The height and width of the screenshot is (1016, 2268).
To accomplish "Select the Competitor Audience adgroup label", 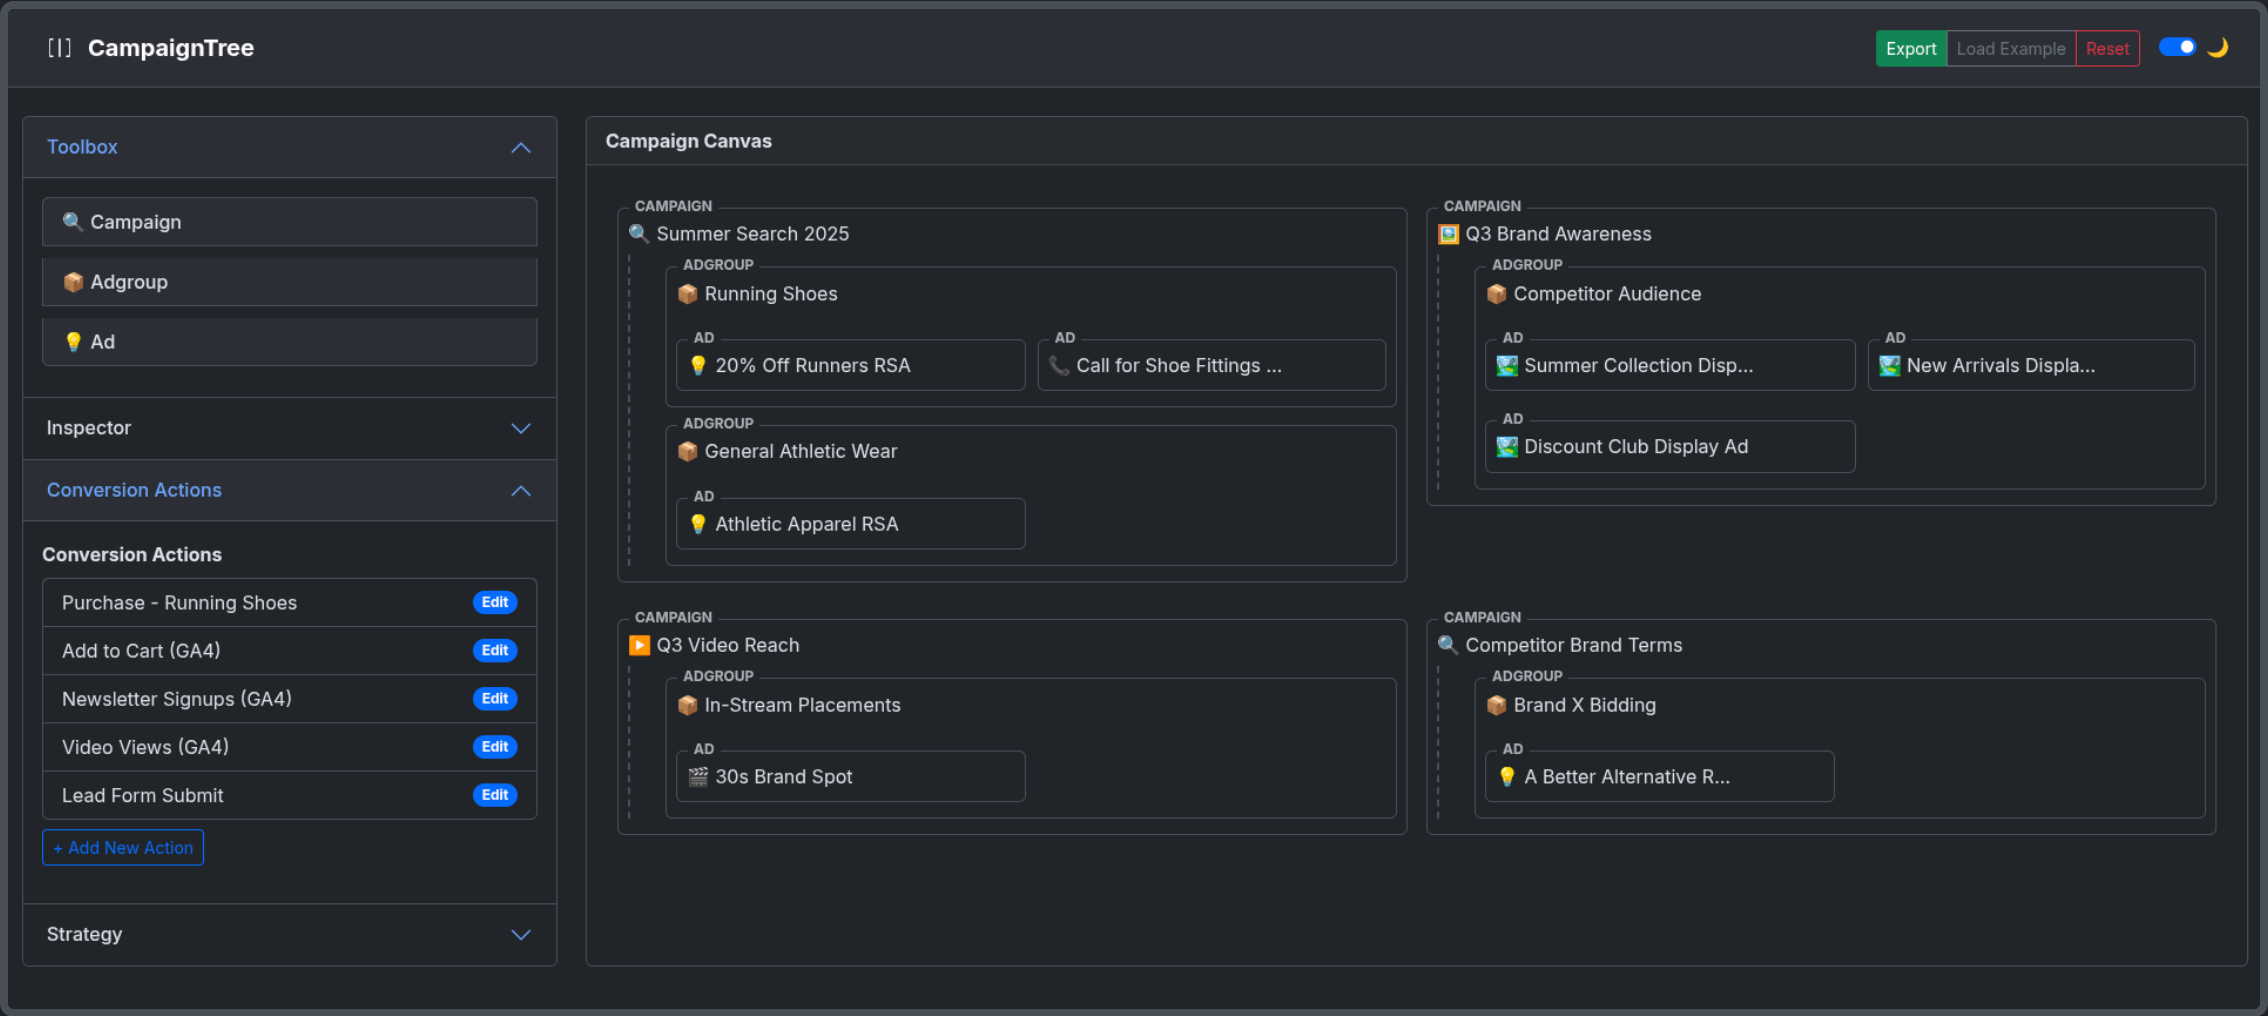I will [1607, 294].
